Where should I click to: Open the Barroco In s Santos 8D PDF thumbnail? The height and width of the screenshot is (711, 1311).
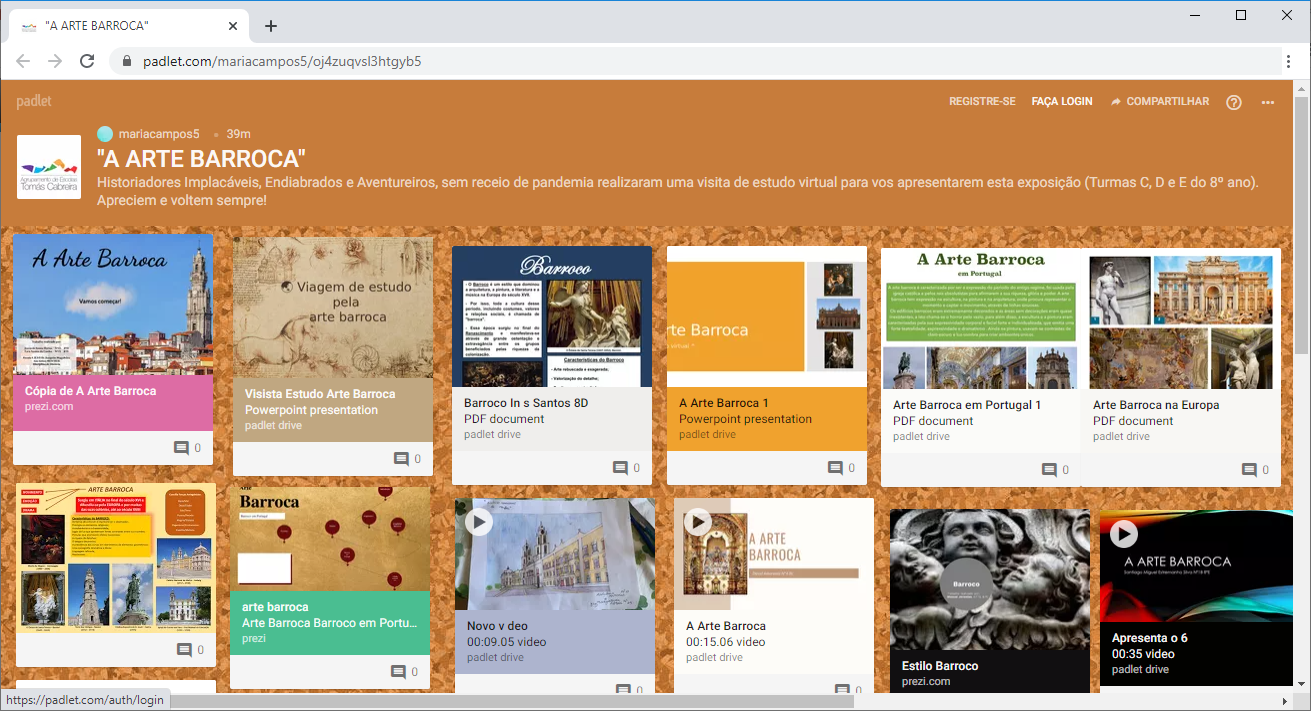552,316
